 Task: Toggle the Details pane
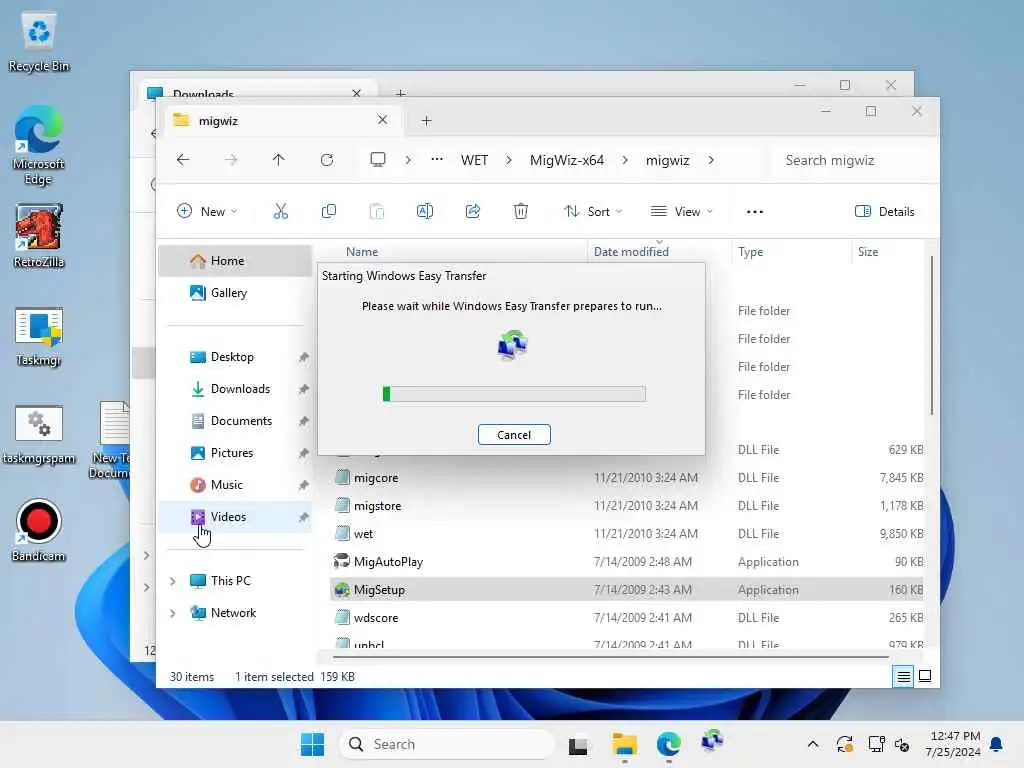pos(884,211)
